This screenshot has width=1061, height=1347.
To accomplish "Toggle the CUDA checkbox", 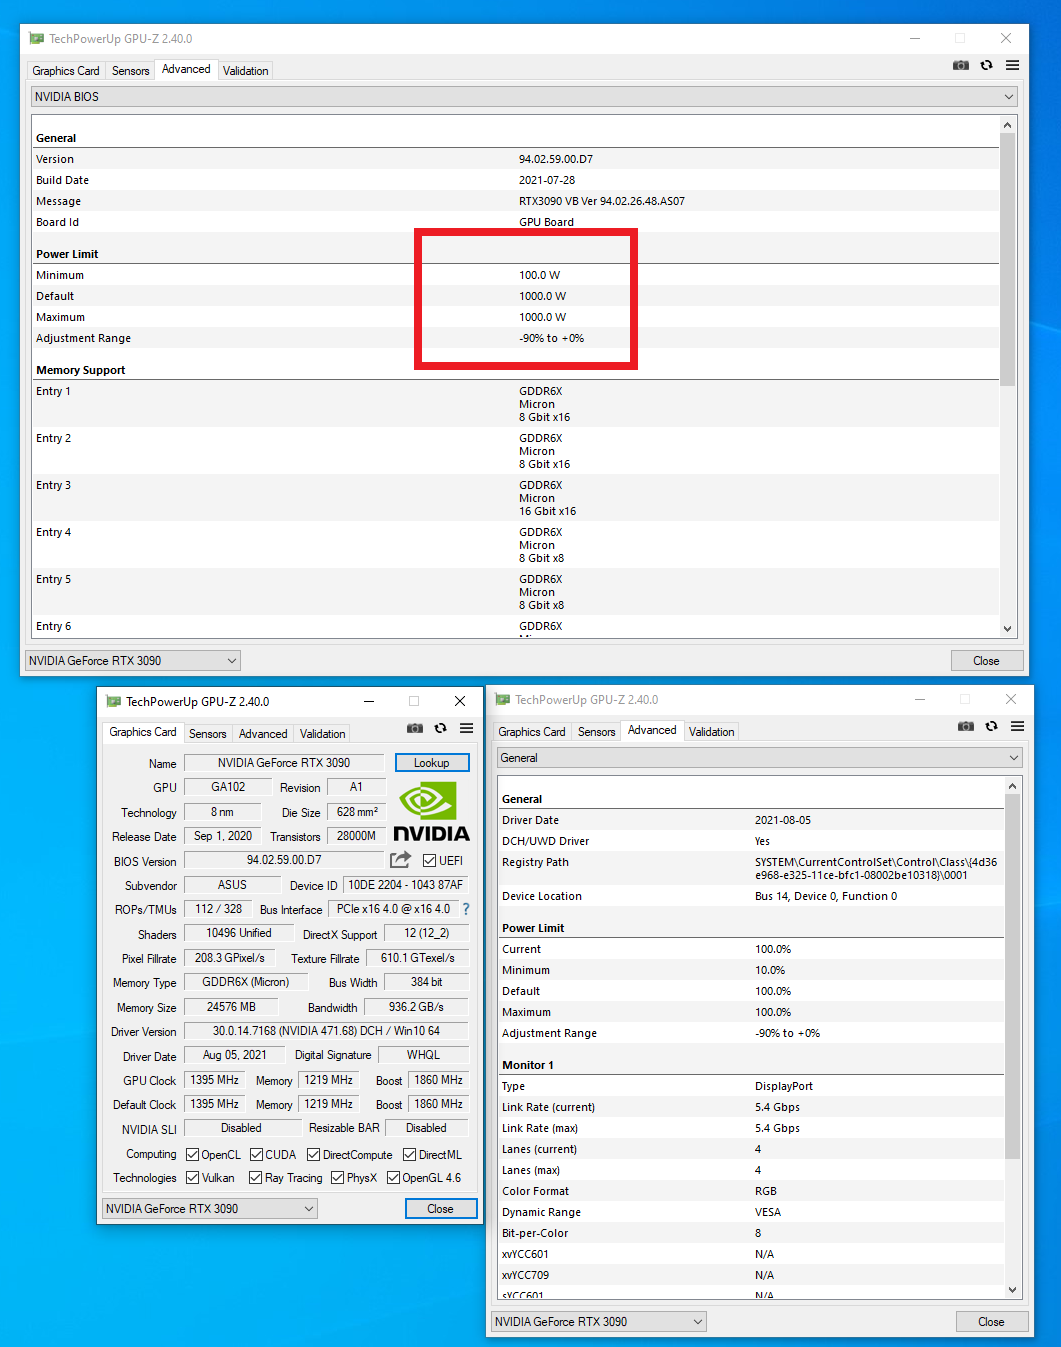I will [256, 1155].
